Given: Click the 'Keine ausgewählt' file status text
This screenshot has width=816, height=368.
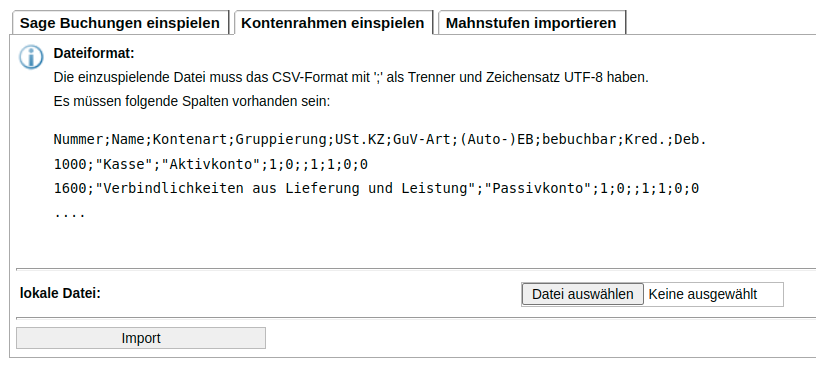Looking at the screenshot, I should [x=703, y=294].
